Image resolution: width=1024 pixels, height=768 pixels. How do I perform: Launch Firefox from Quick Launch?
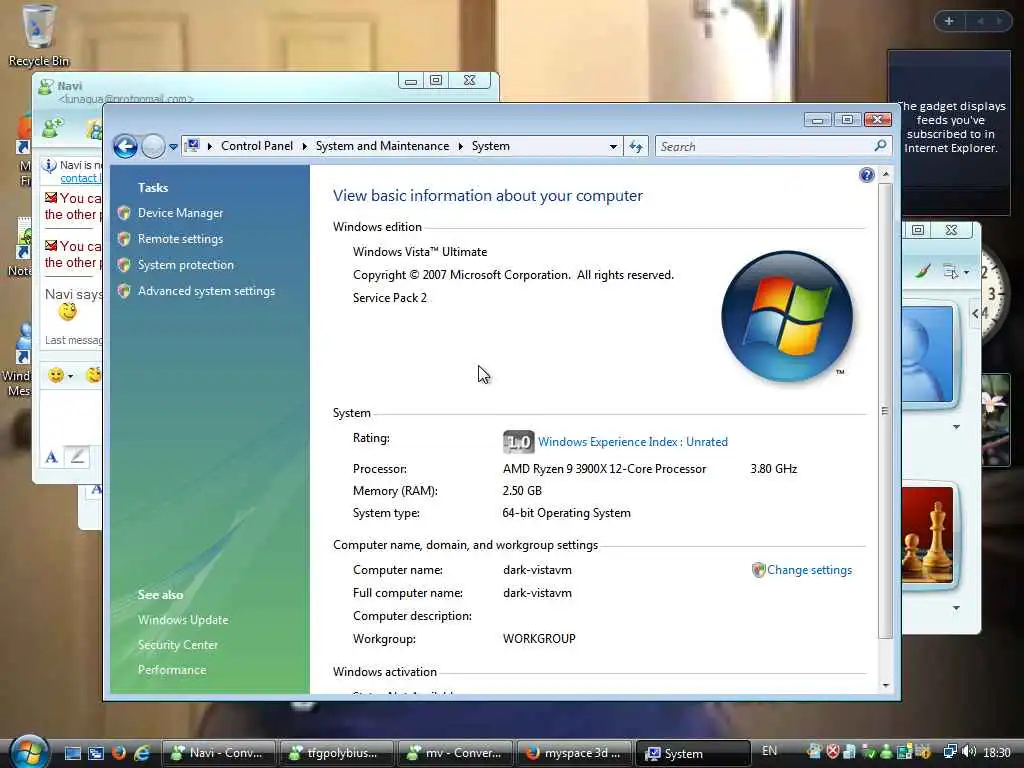pyautogui.click(x=119, y=753)
